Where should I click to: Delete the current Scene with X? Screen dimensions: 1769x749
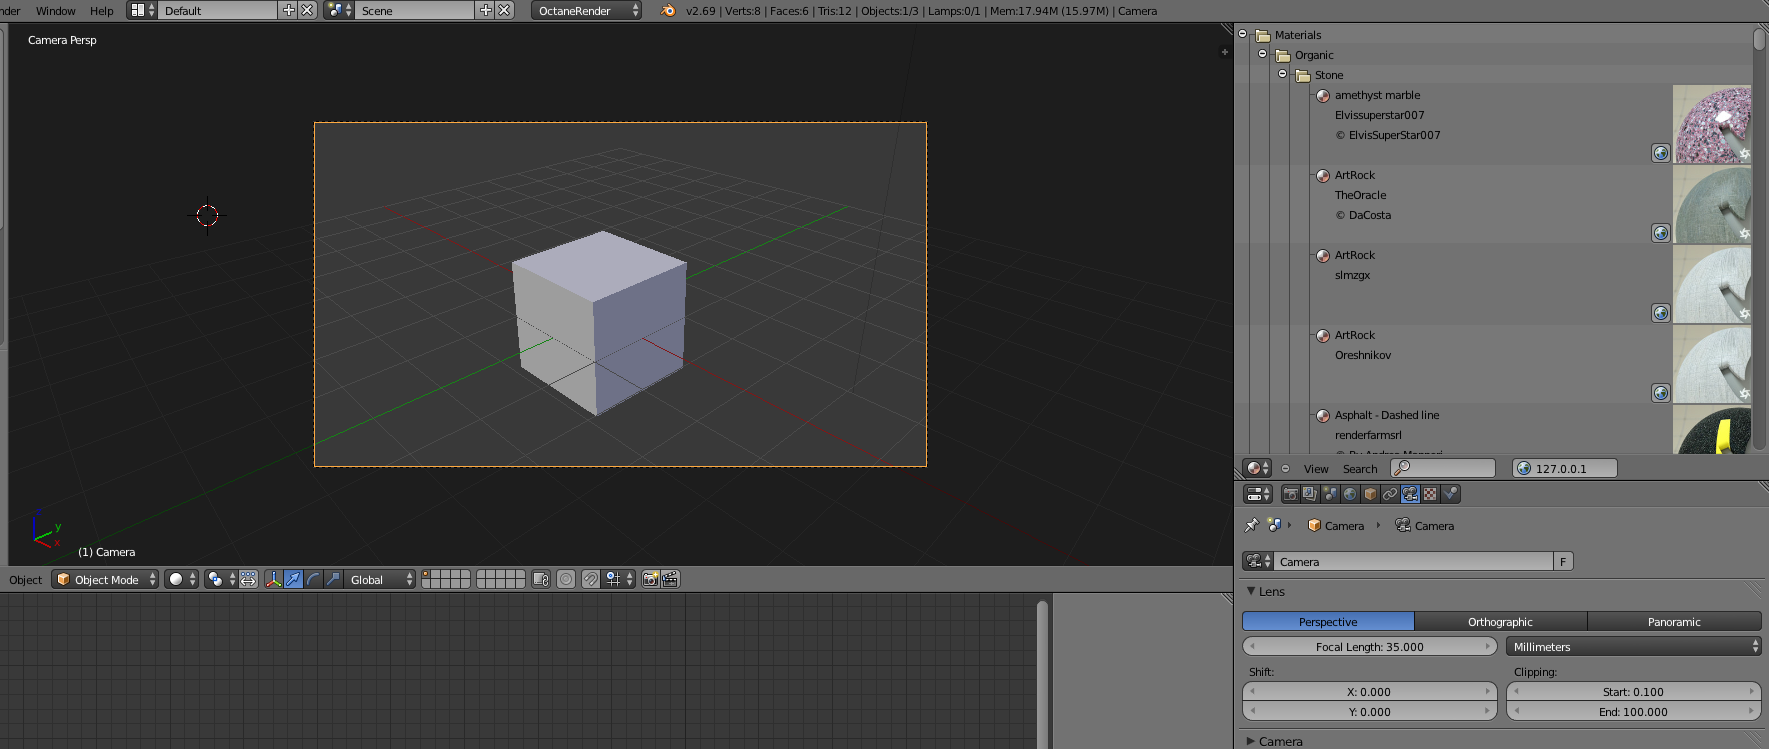[x=504, y=10]
